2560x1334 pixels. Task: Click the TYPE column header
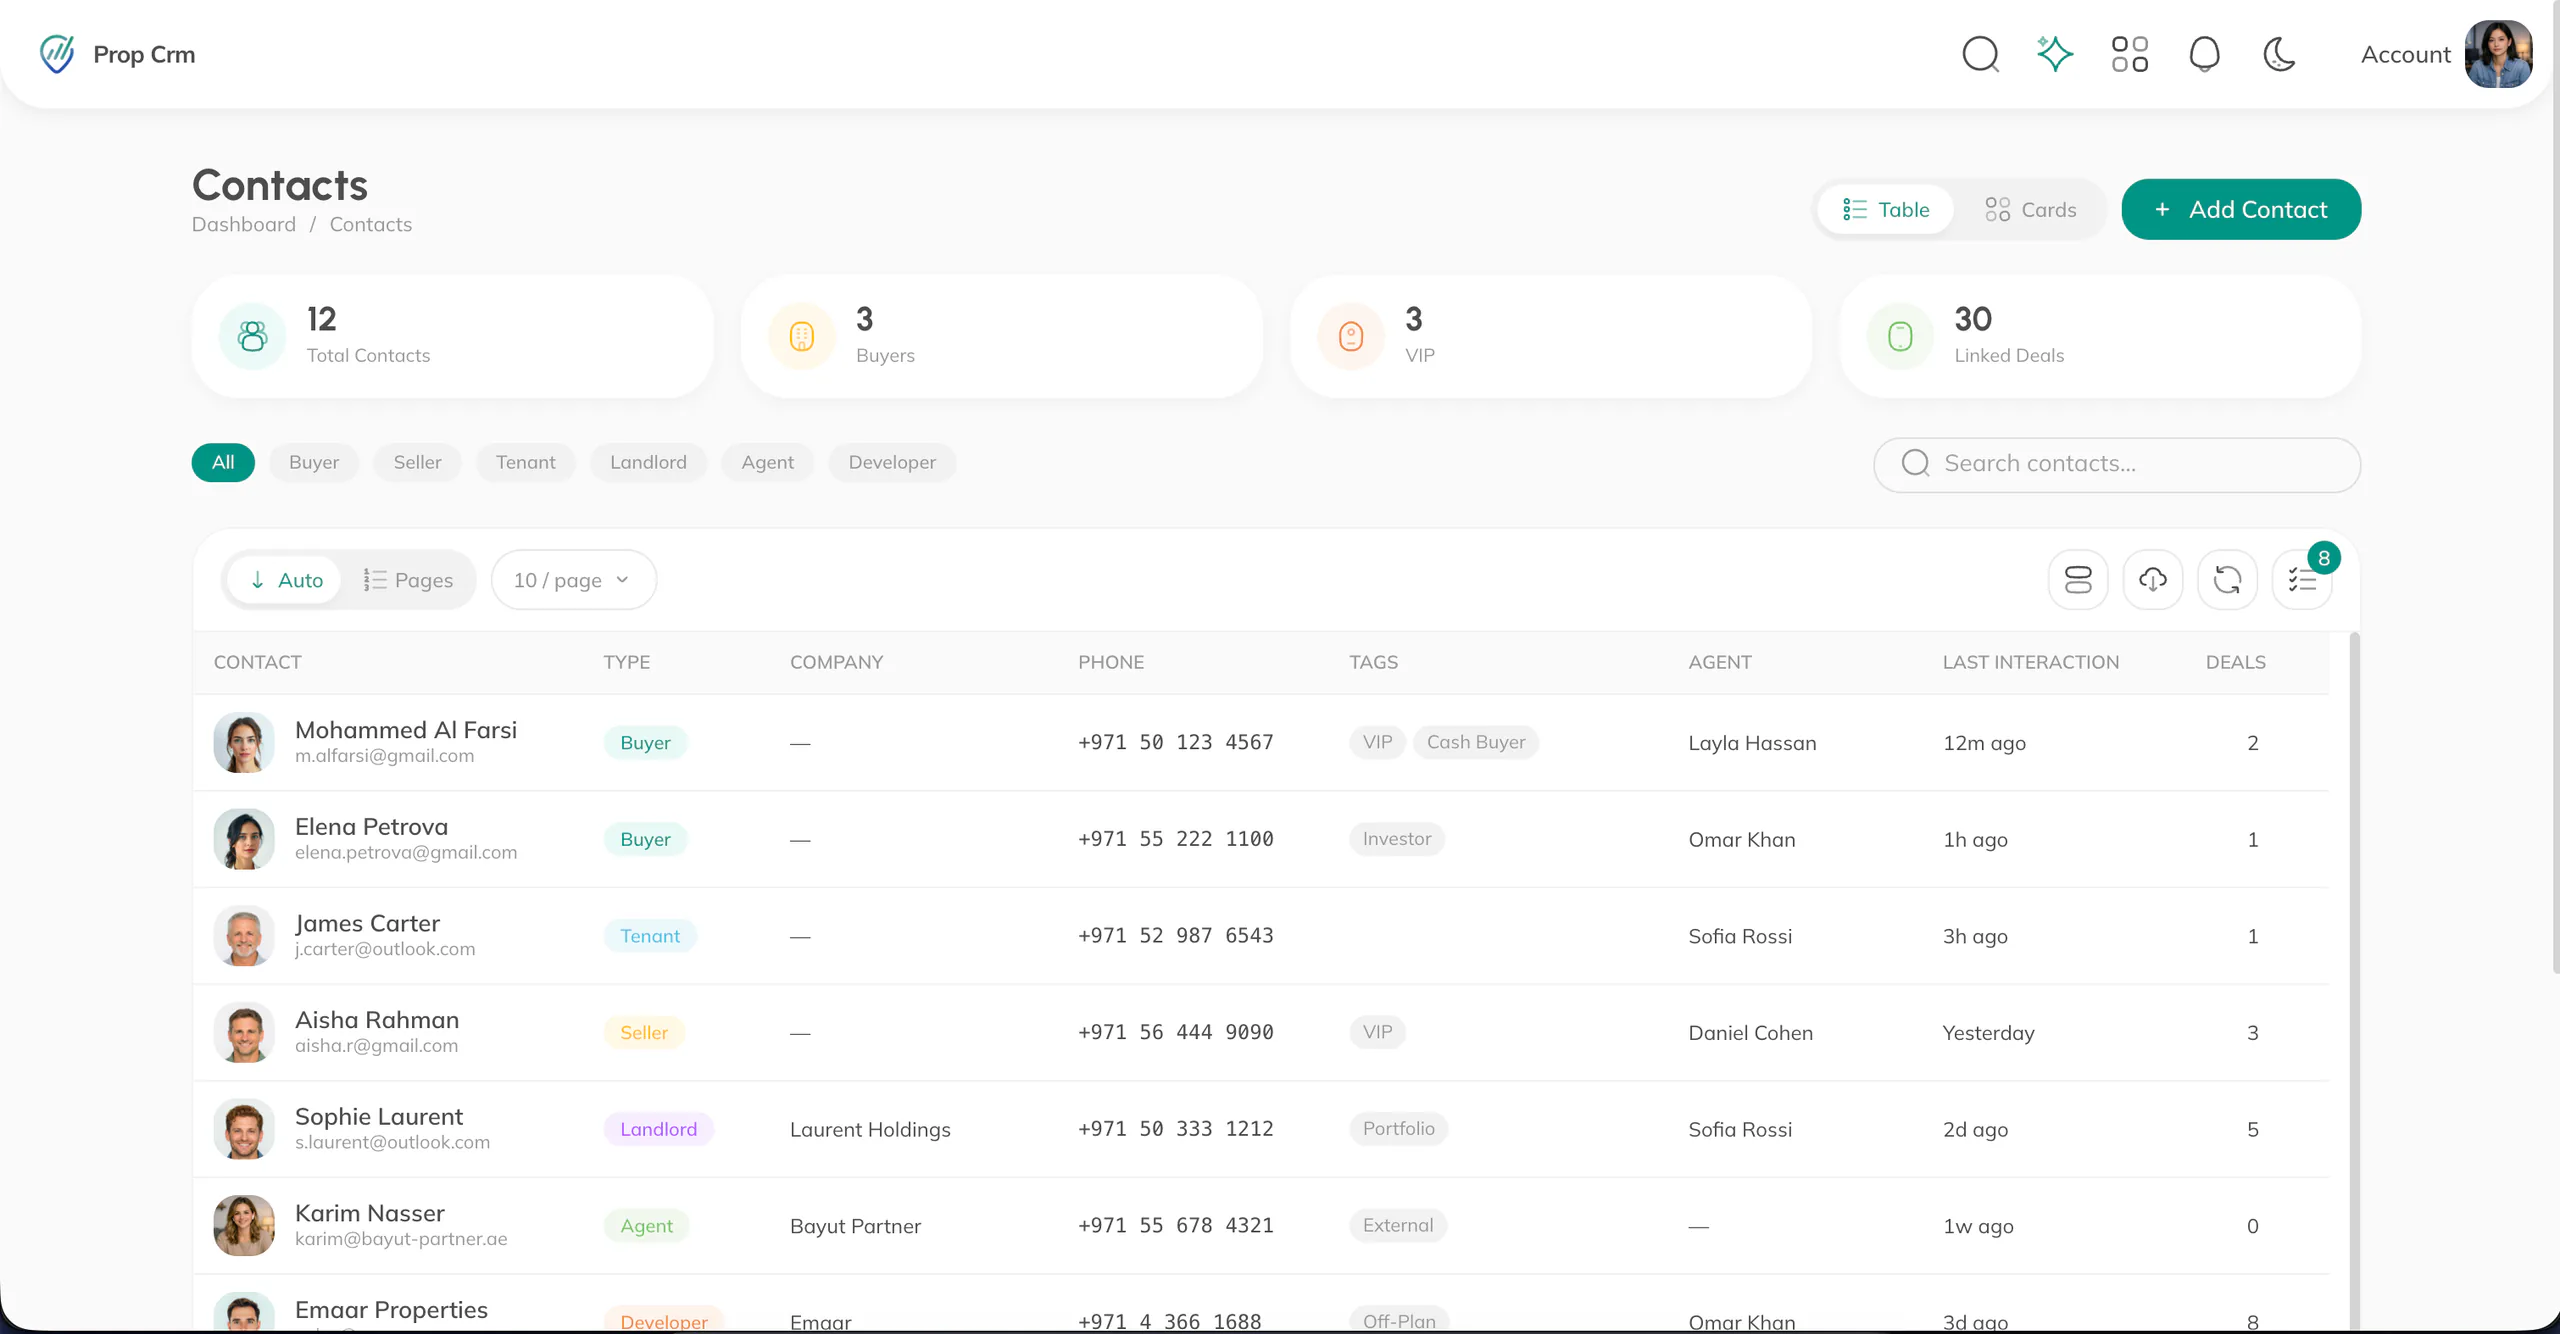627,662
